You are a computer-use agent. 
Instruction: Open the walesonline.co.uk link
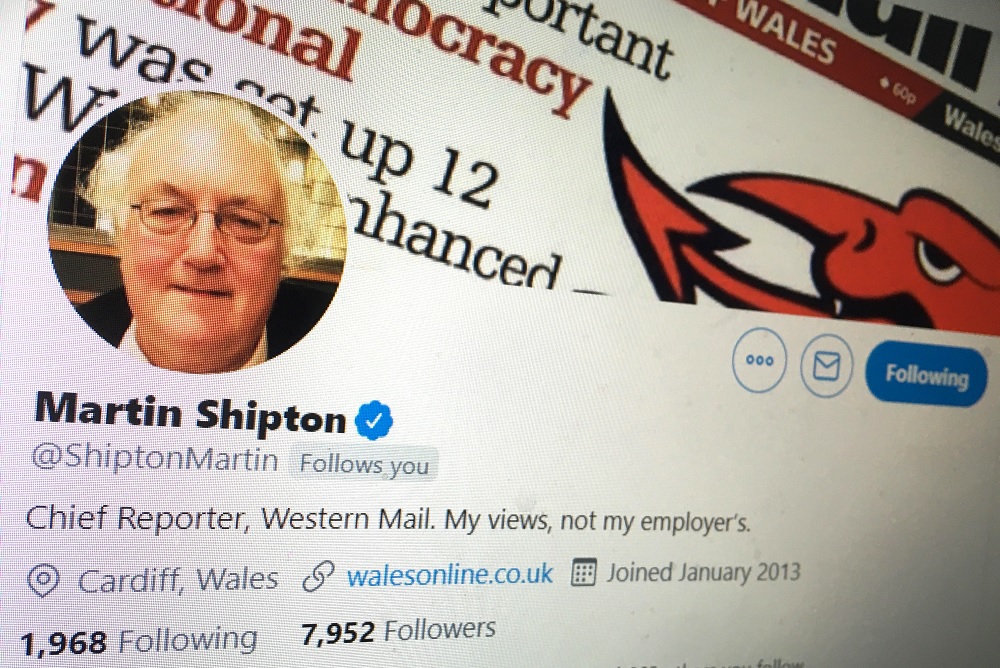point(450,574)
